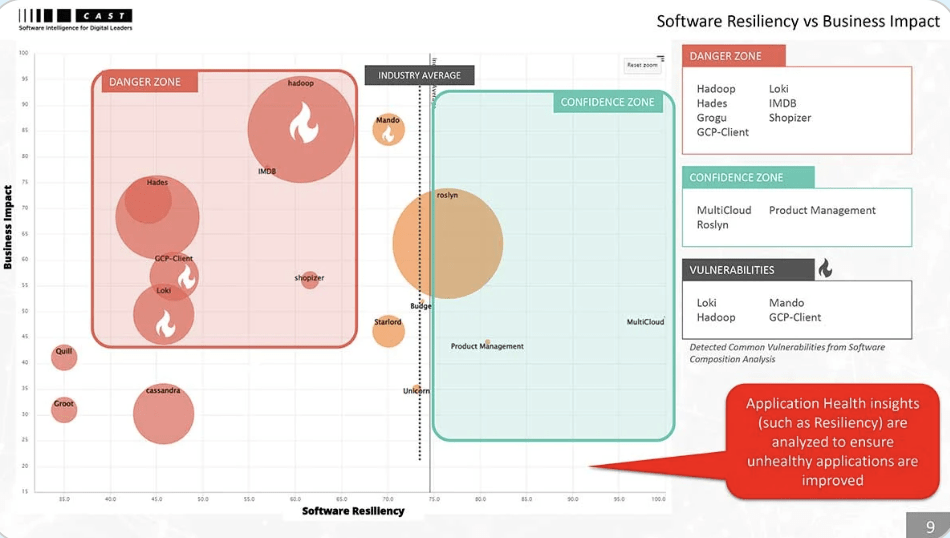Select the Quill bubble

(64, 357)
